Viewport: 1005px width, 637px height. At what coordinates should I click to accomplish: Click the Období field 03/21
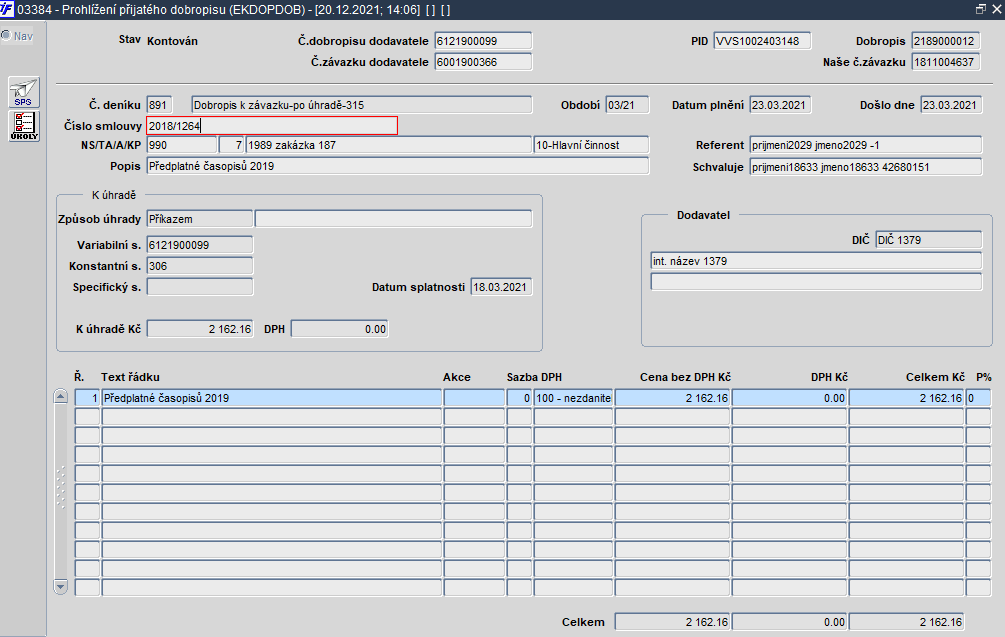tap(627, 105)
